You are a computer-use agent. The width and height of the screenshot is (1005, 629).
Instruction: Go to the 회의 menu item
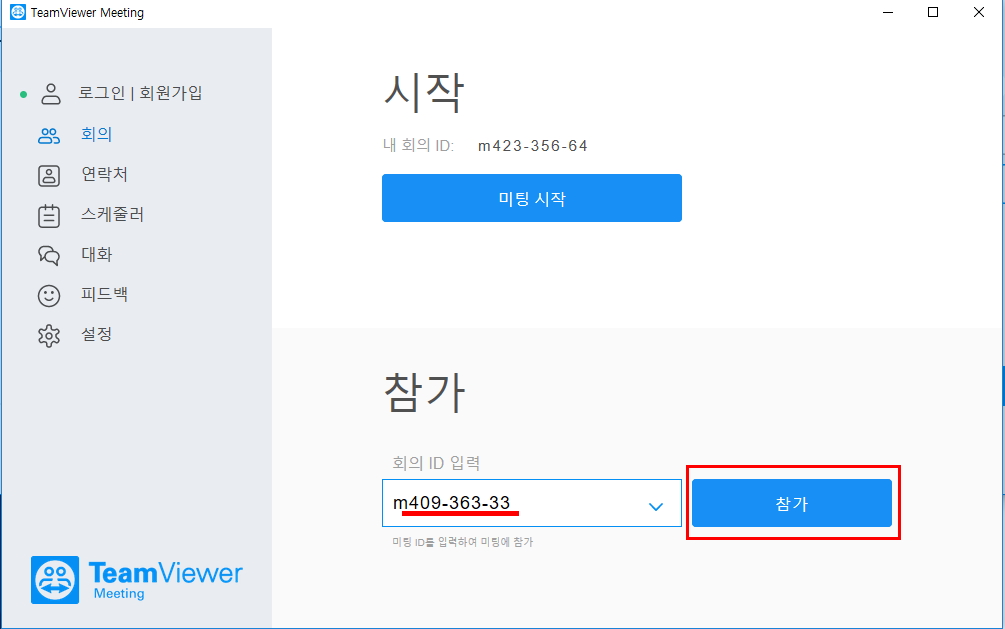(97, 134)
